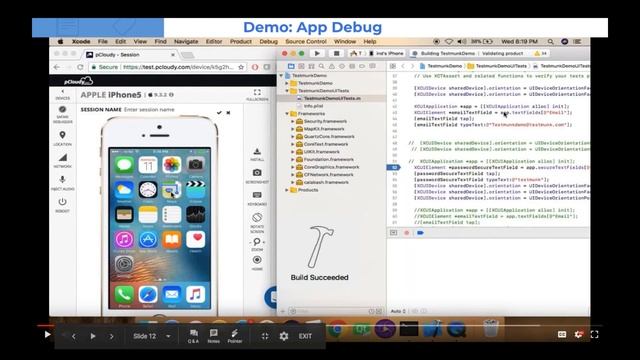Select the pCloudy - Session browser tab

[130, 54]
